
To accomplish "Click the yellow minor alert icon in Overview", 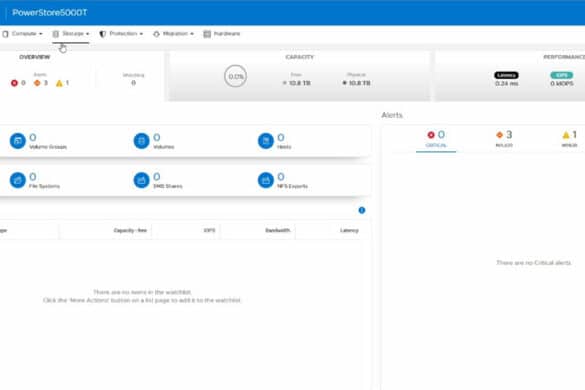I will click(59, 83).
